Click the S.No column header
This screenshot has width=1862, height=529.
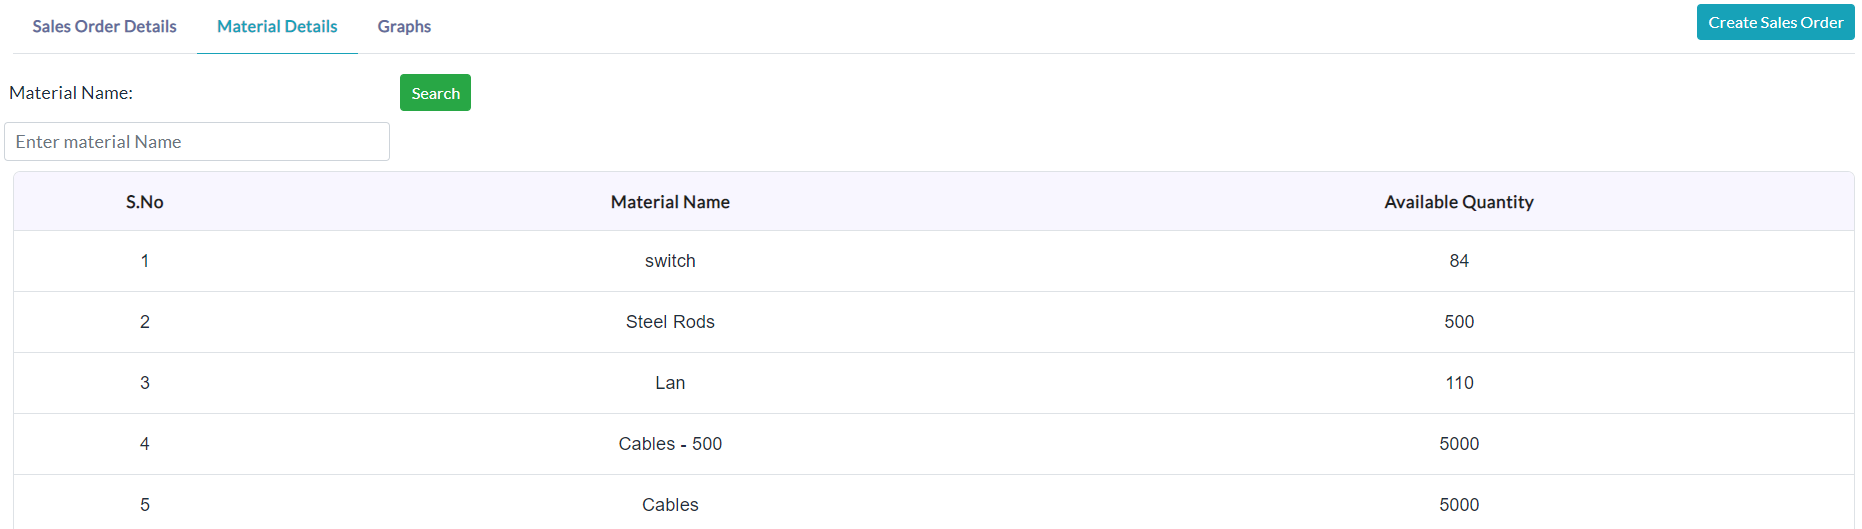[145, 202]
